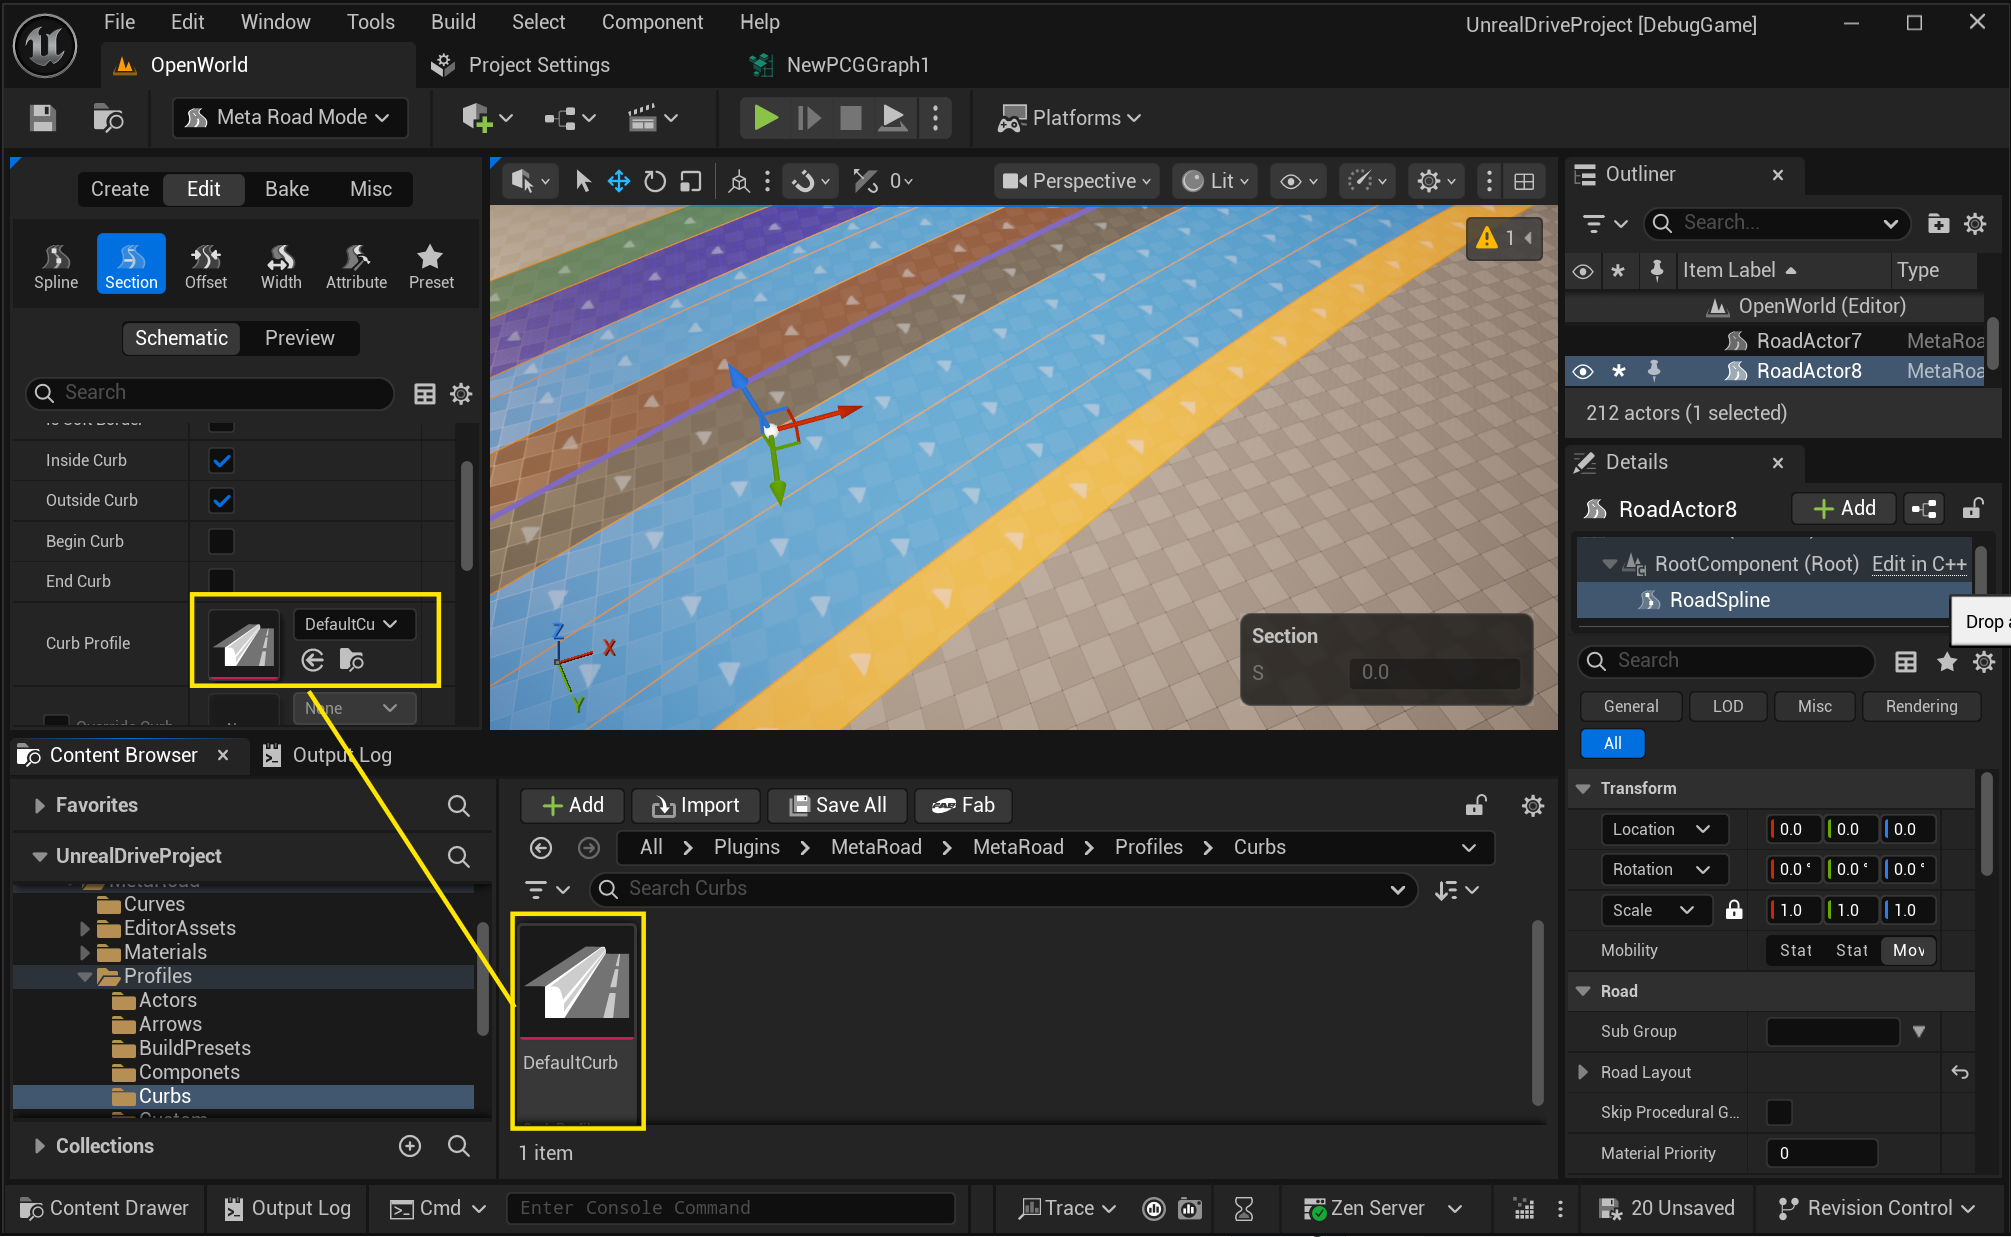Uncheck the Inside Curb checkbox

click(221, 461)
